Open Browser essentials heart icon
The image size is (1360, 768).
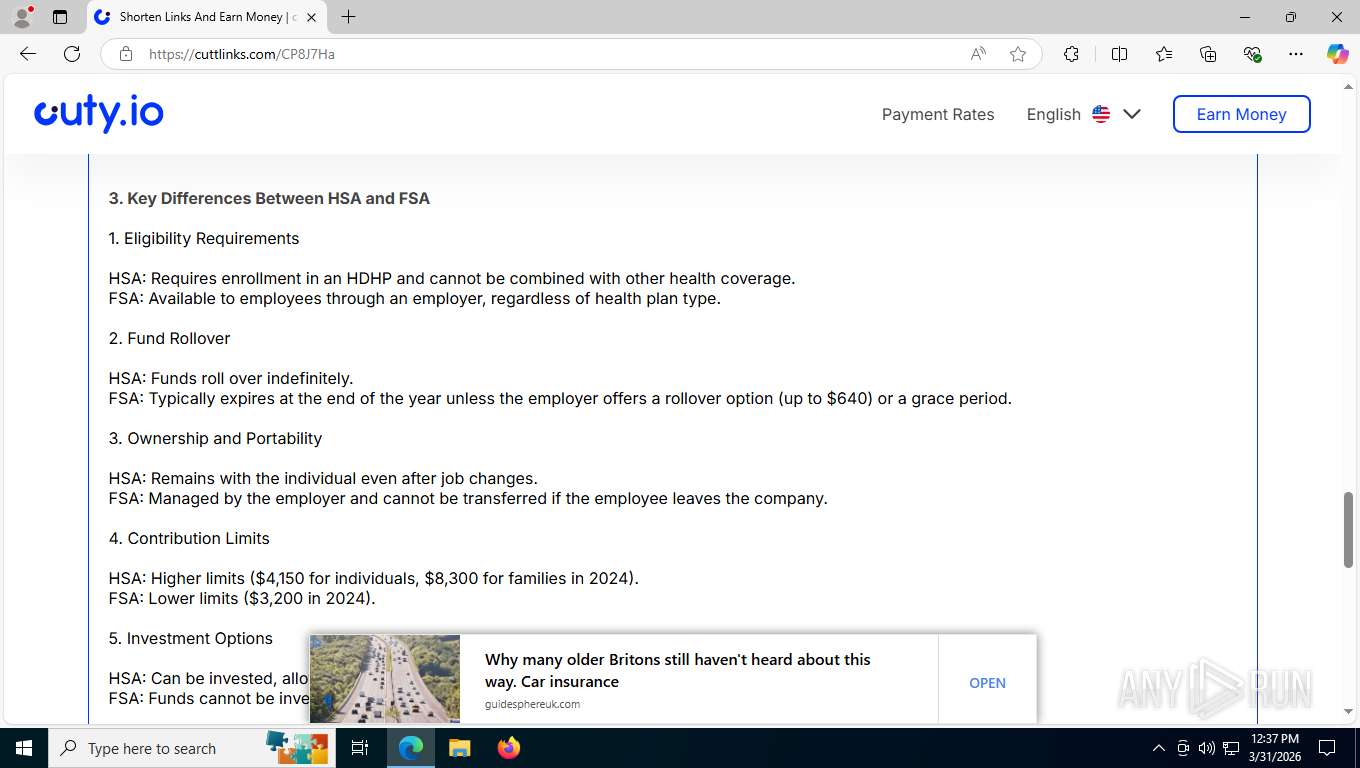(1252, 54)
